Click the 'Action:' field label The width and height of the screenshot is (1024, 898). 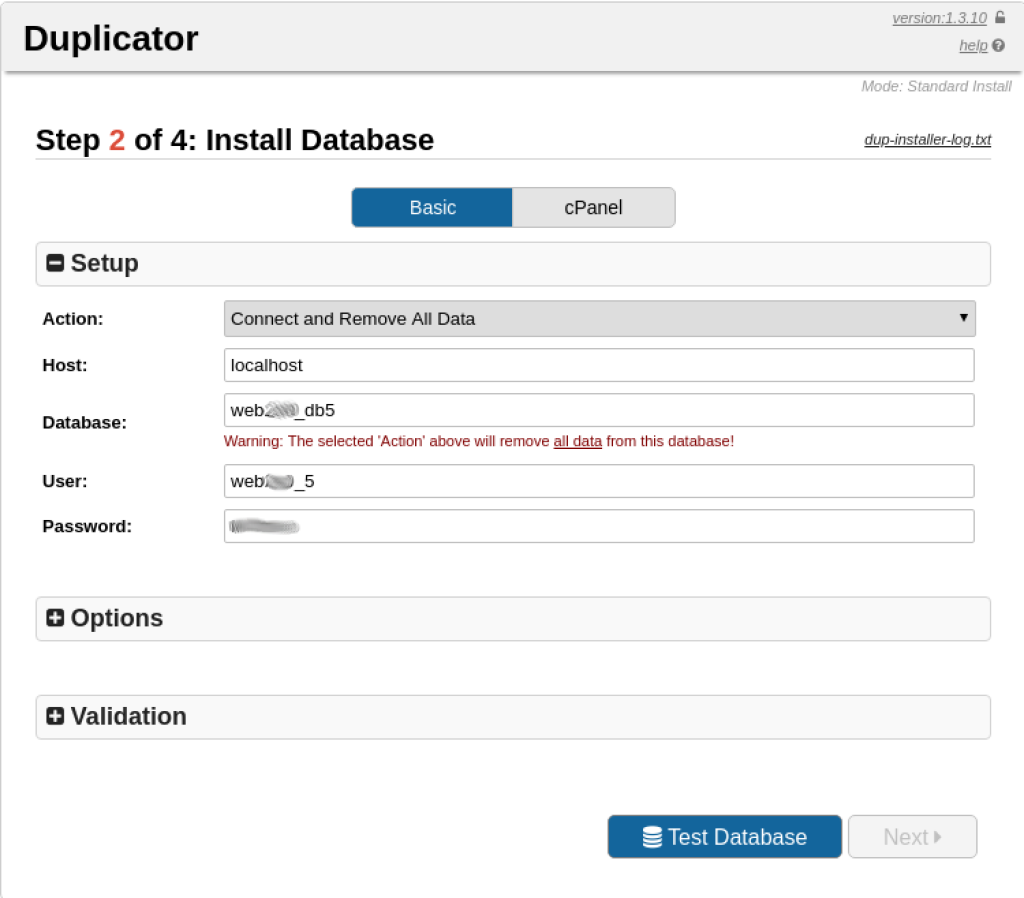[73, 319]
